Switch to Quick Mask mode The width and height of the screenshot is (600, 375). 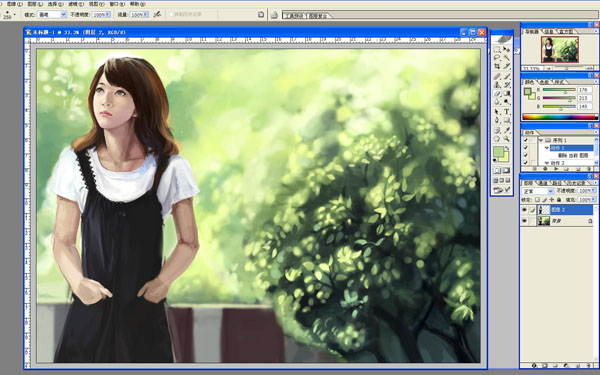coord(506,170)
